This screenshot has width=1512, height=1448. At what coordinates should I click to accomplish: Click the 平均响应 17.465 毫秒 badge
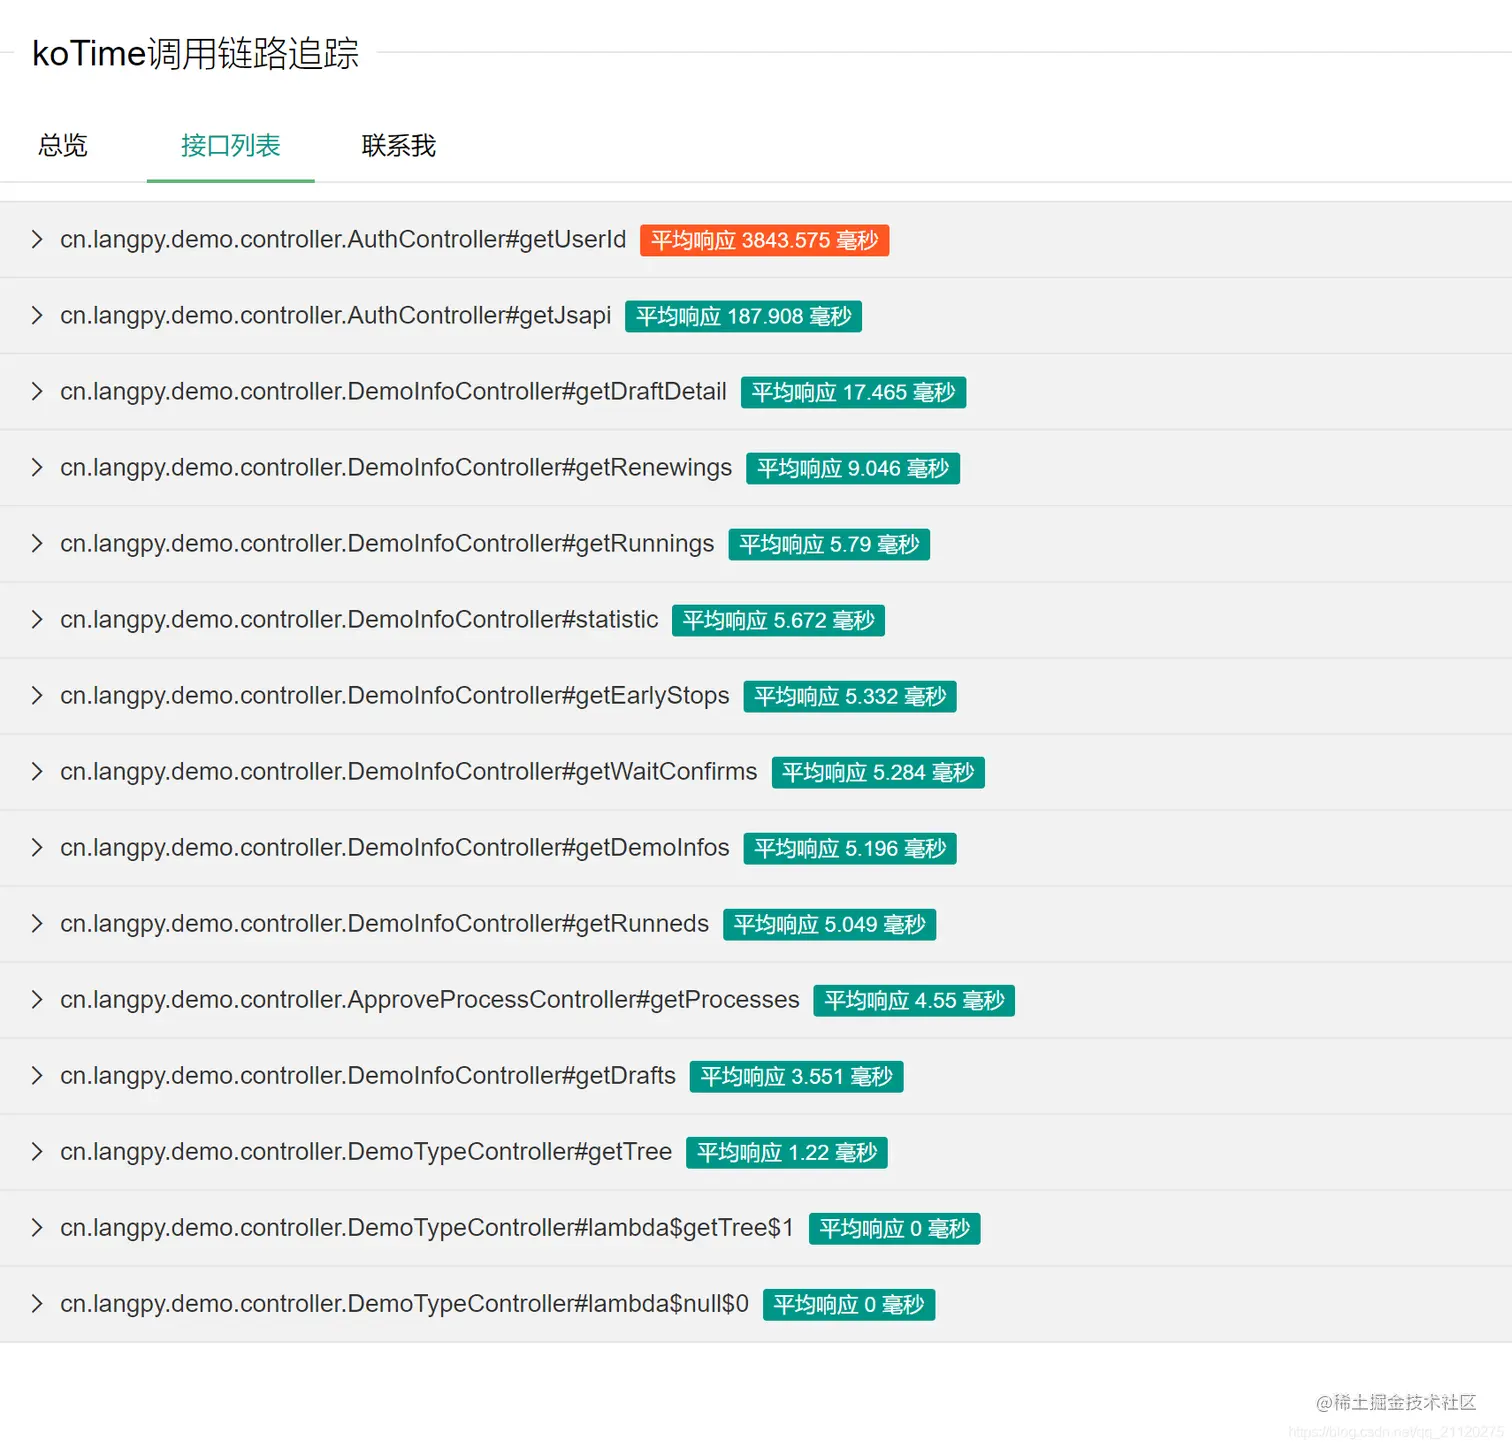pos(853,392)
